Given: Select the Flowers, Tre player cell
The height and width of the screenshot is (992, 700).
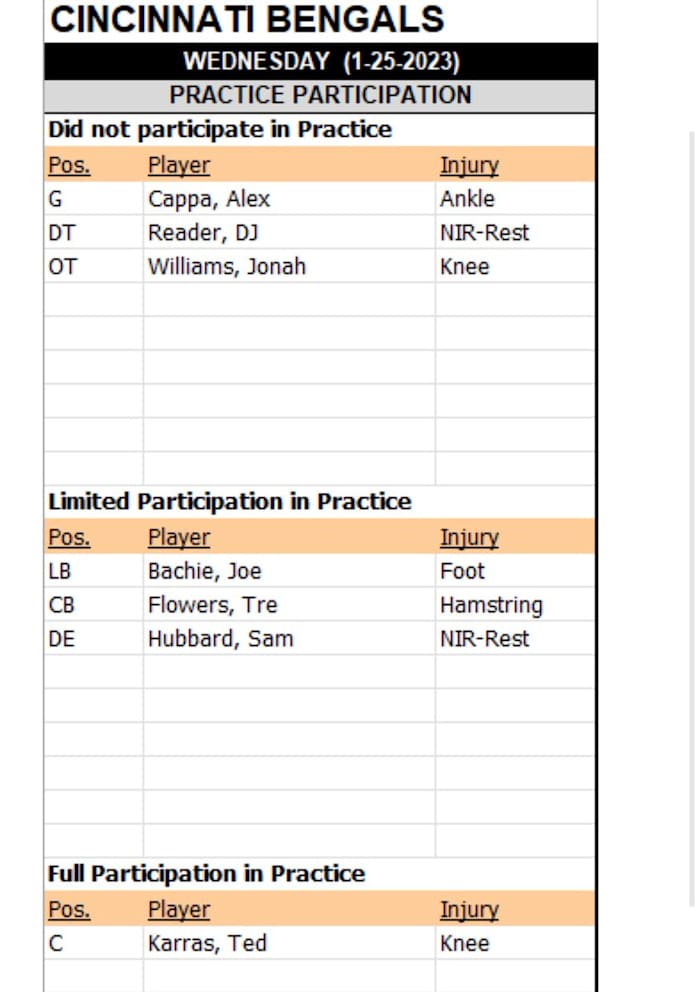Looking at the screenshot, I should 212,605.
